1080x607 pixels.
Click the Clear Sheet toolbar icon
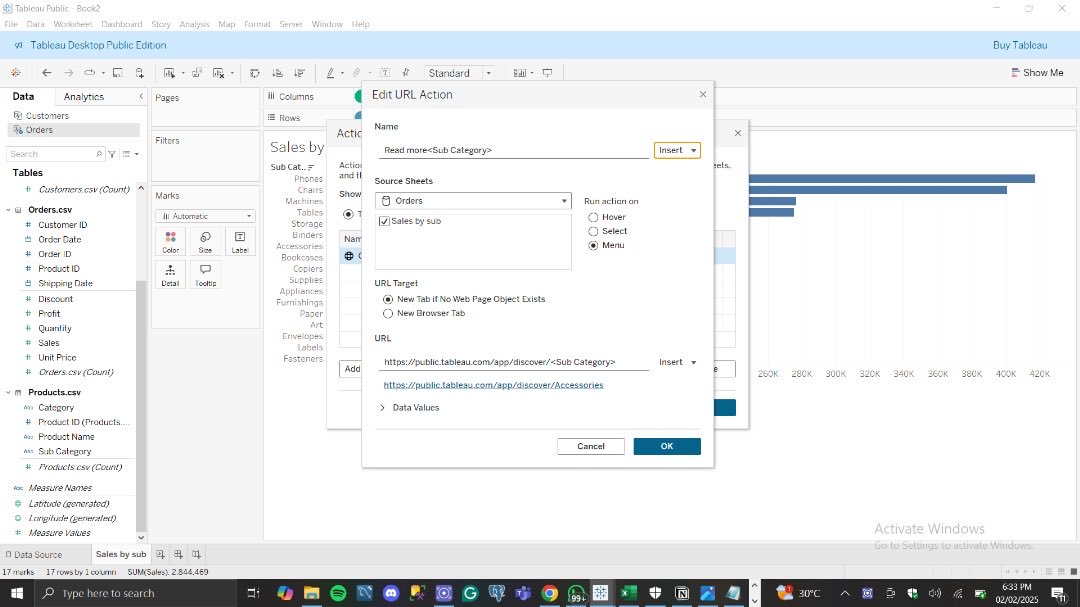(x=218, y=72)
